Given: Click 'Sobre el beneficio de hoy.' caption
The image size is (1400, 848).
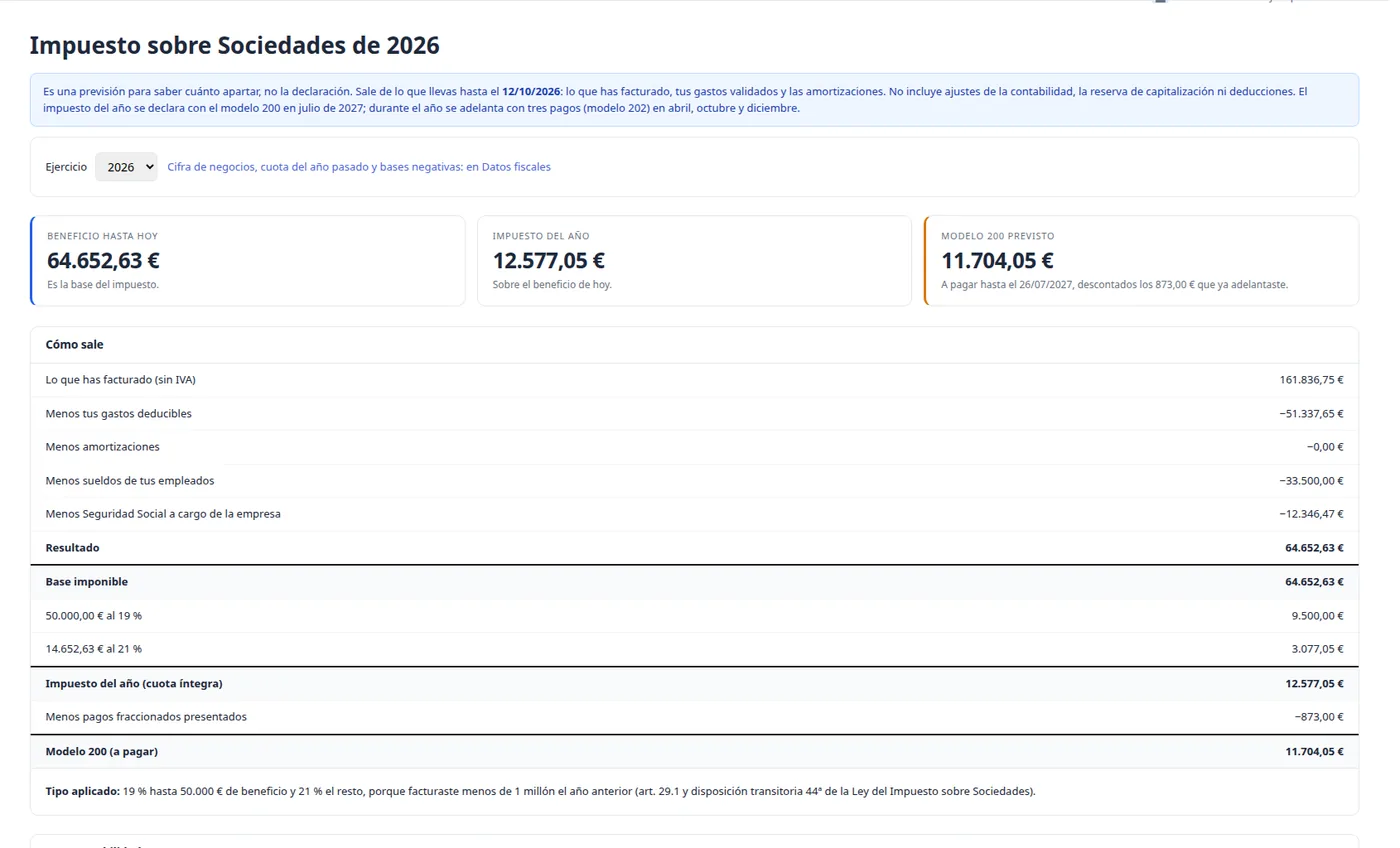Looking at the screenshot, I should coord(552,285).
